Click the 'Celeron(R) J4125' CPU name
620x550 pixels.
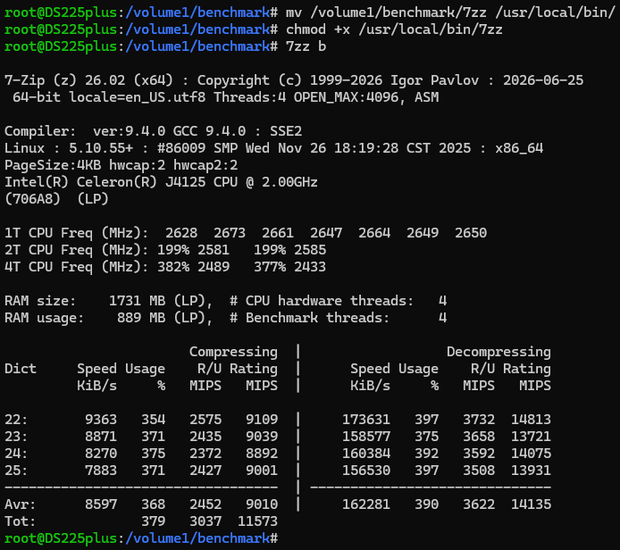pos(141,182)
